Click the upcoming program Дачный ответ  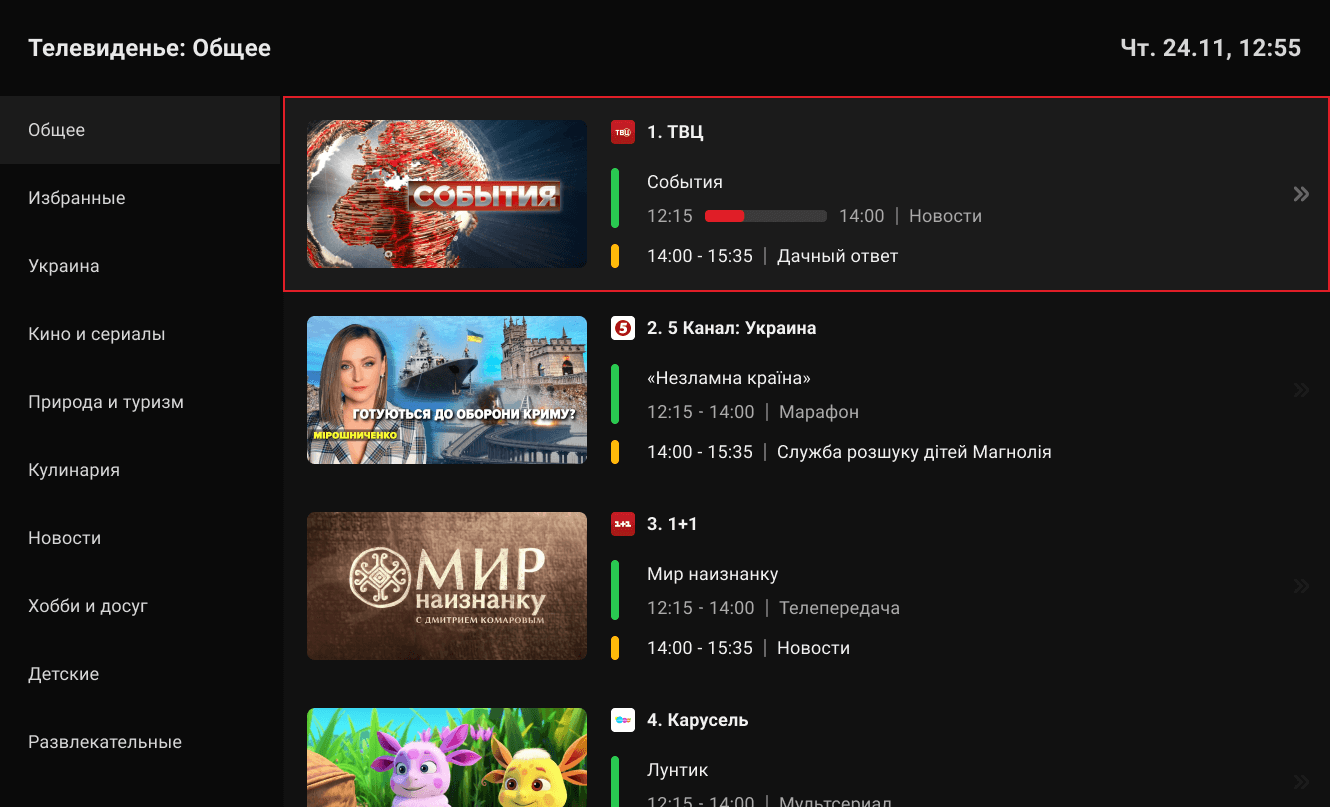tap(838, 256)
